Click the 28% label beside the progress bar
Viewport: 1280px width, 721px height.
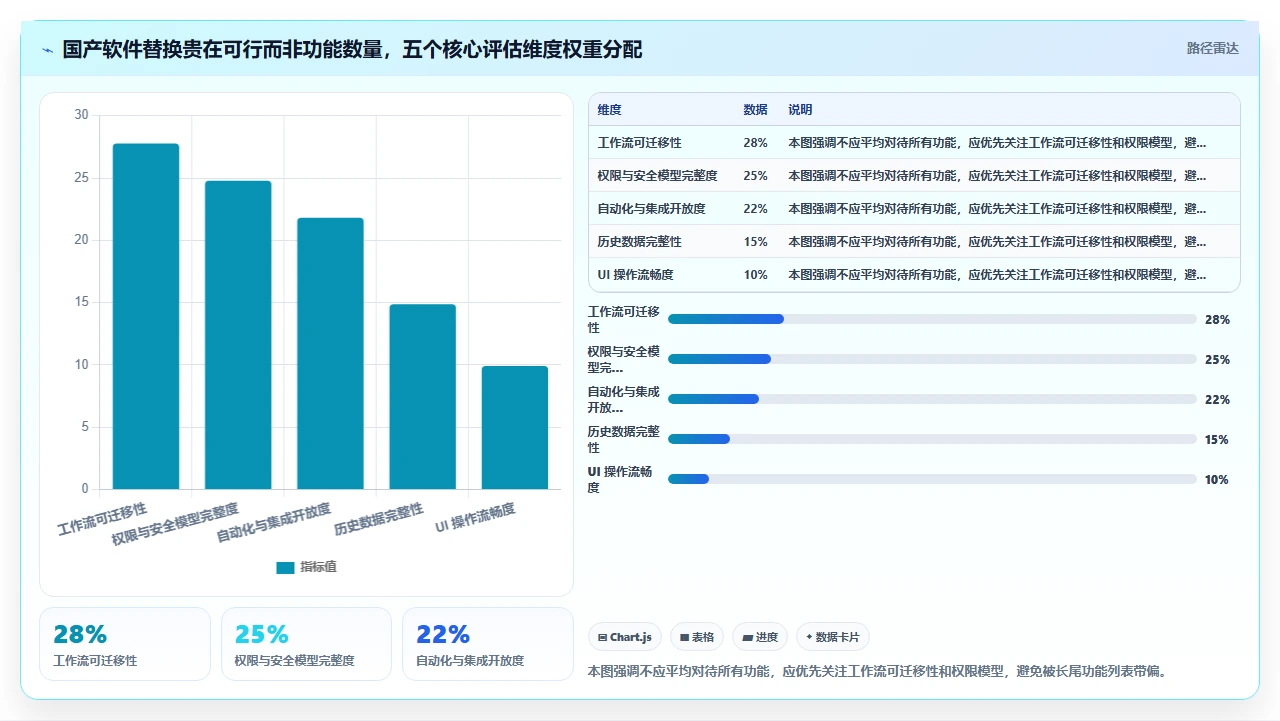point(1217,320)
